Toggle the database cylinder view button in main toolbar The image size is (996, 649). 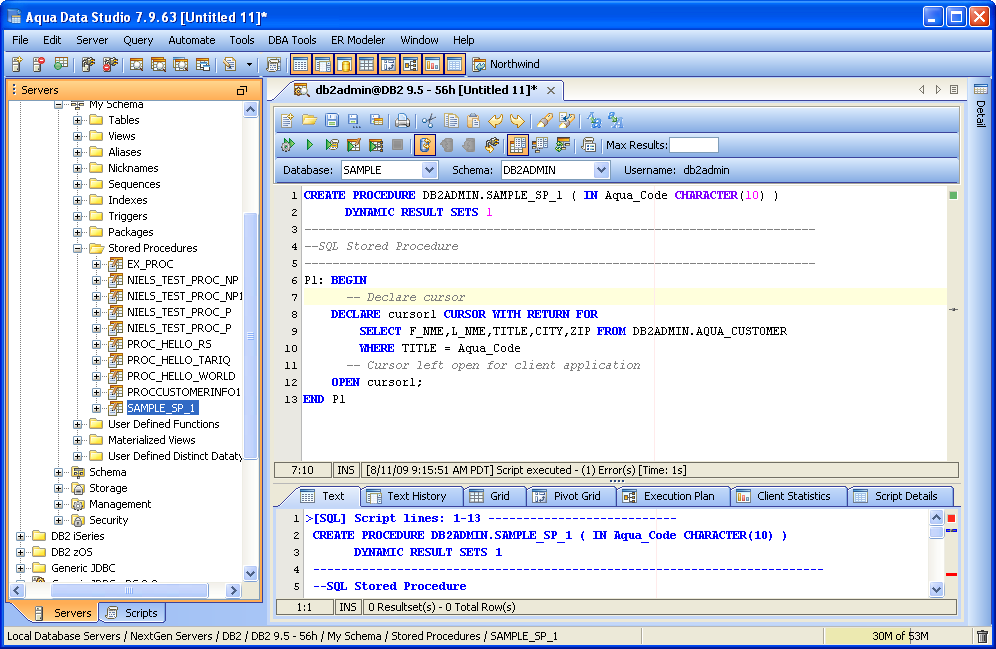point(344,64)
